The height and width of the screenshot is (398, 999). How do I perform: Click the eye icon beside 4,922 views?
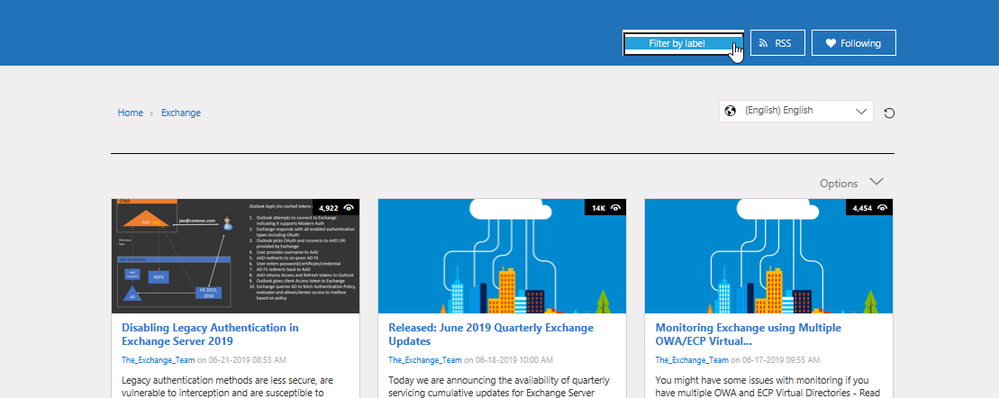[349, 208]
